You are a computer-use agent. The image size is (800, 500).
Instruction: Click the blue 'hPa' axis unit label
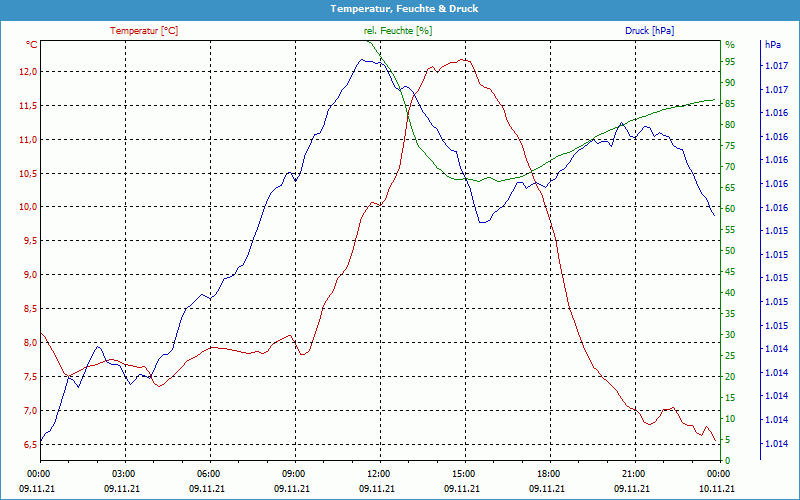pyautogui.click(x=773, y=45)
